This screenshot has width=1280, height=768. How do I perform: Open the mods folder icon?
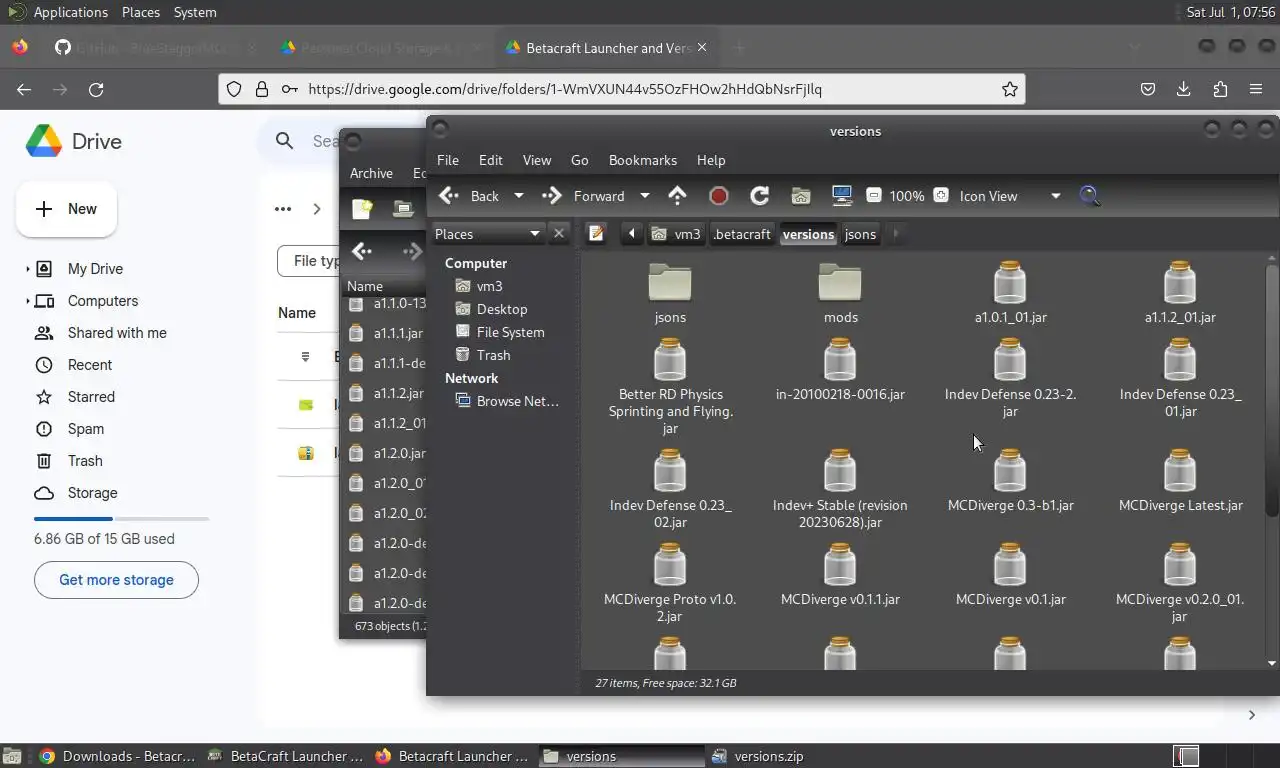click(x=840, y=282)
